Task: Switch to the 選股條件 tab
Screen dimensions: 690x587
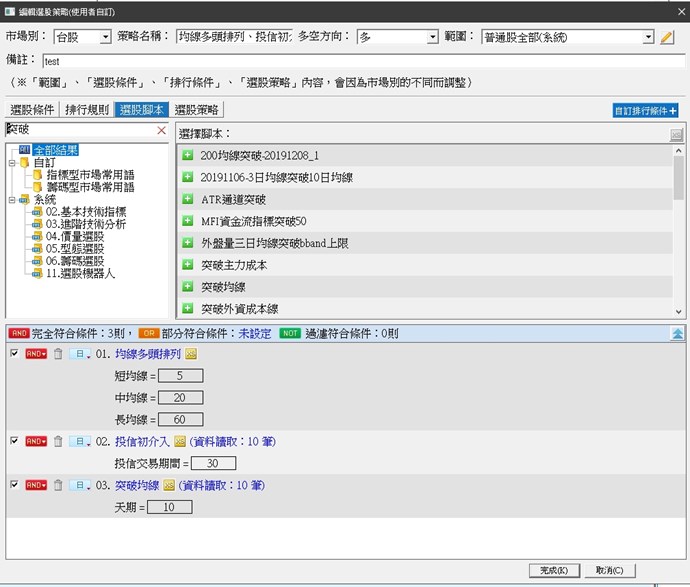Action: (32, 110)
